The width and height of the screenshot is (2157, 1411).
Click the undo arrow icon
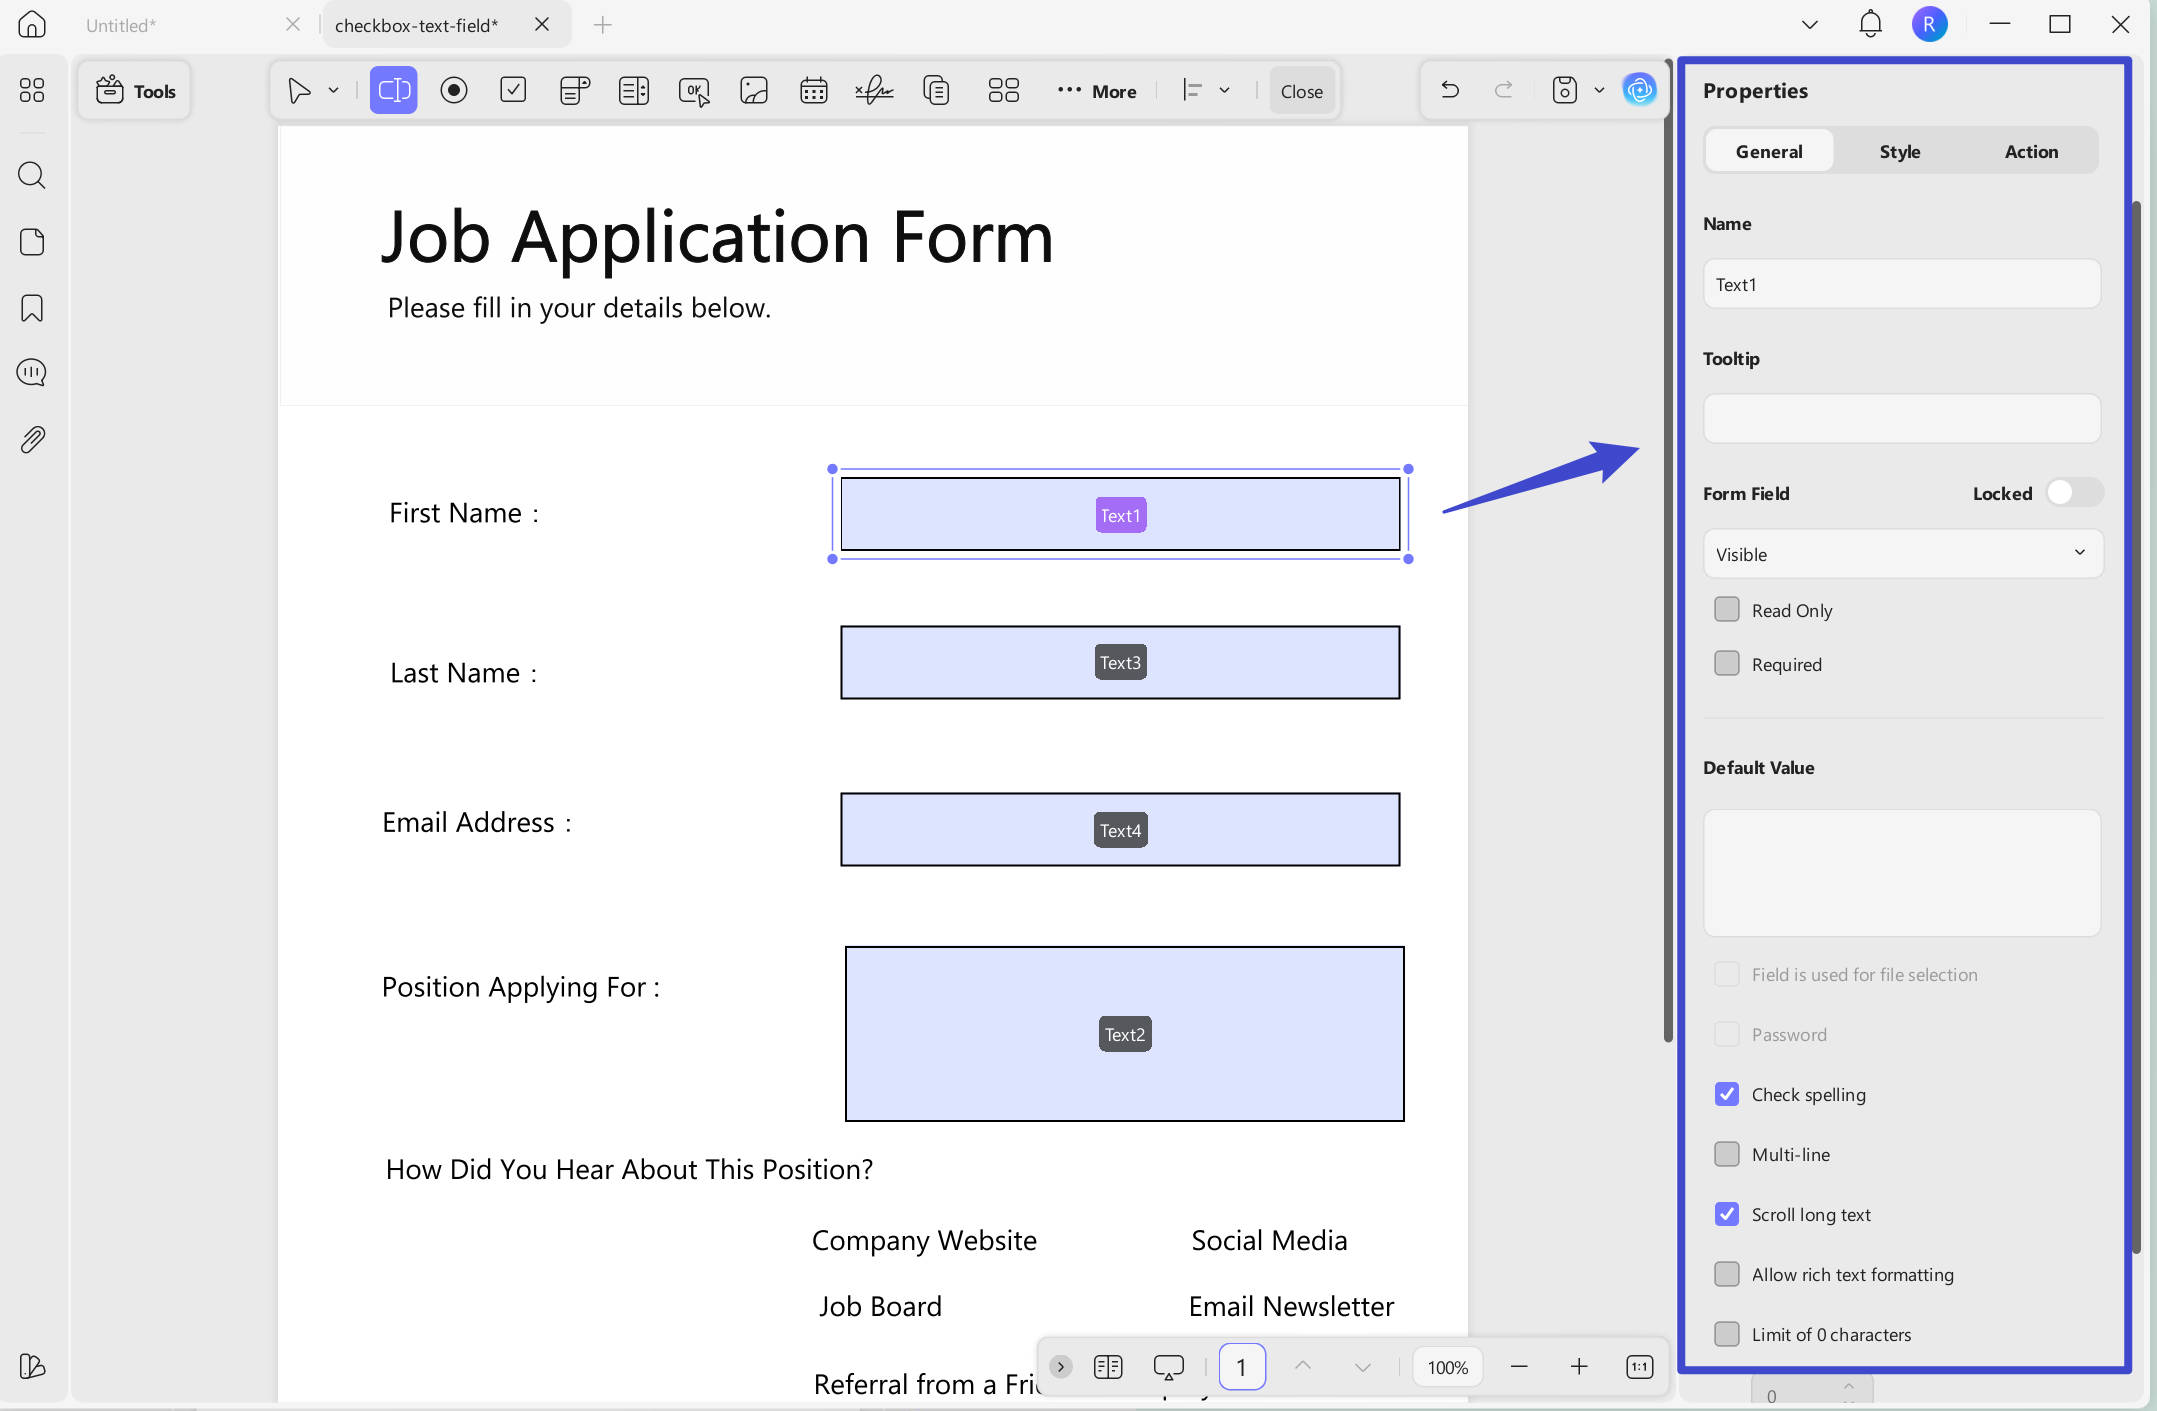pyautogui.click(x=1449, y=91)
